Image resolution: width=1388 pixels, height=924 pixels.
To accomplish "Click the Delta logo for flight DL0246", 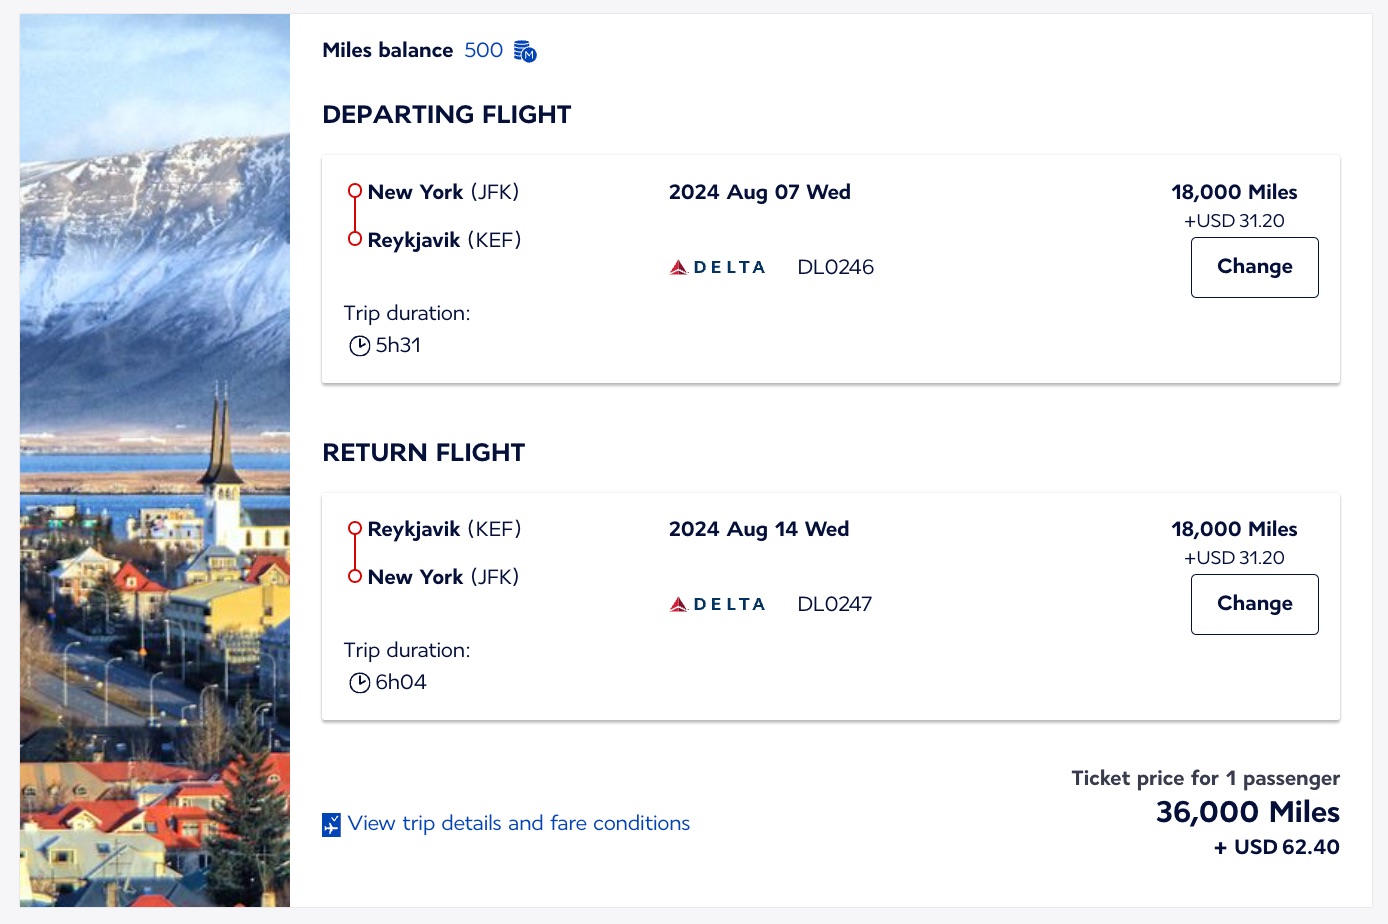I will [717, 267].
